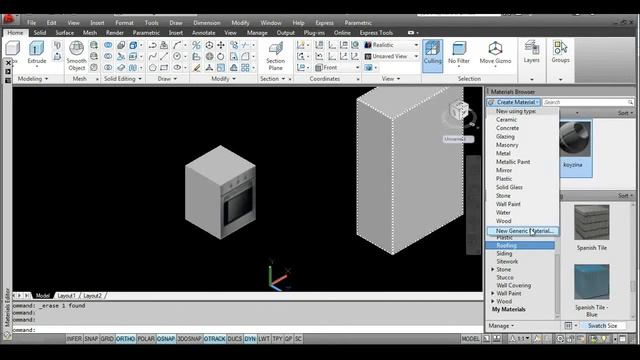Toggle DUCS in status bar
Screen dimensions: 640x360
pyautogui.click(x=234, y=339)
